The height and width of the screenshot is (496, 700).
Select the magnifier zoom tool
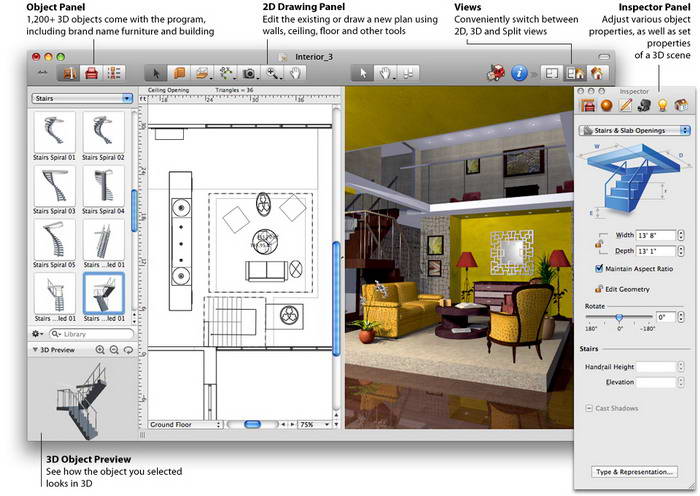pos(272,73)
